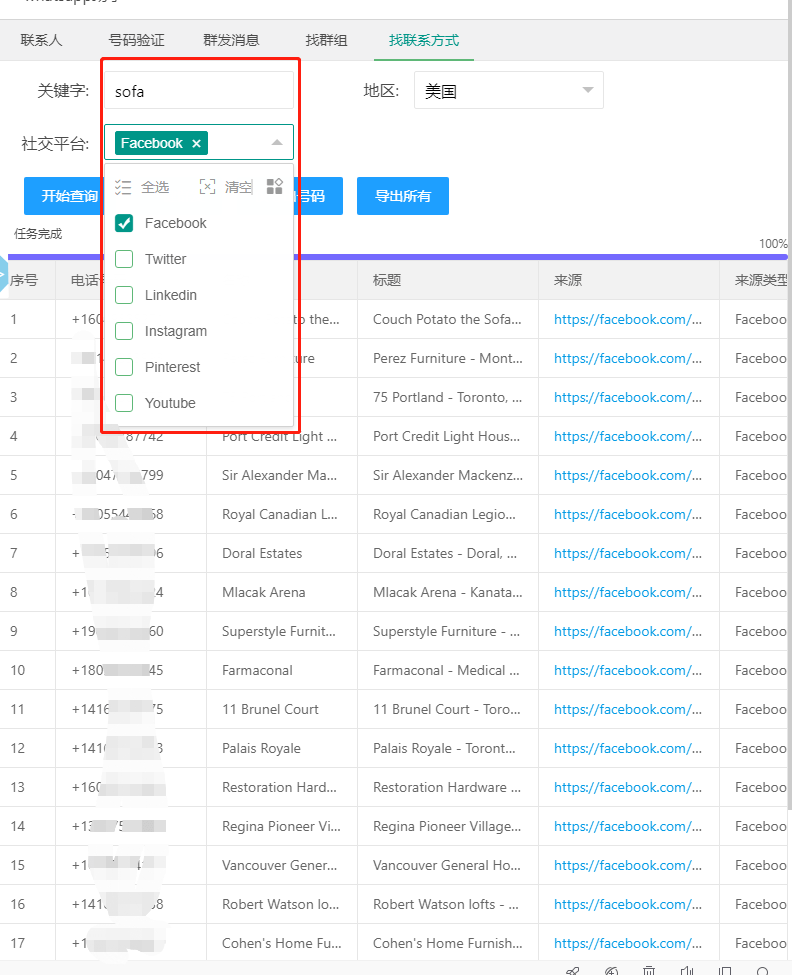Switch to the 号码验证 tab
Viewport: 792px width, 975px height.
[137, 41]
